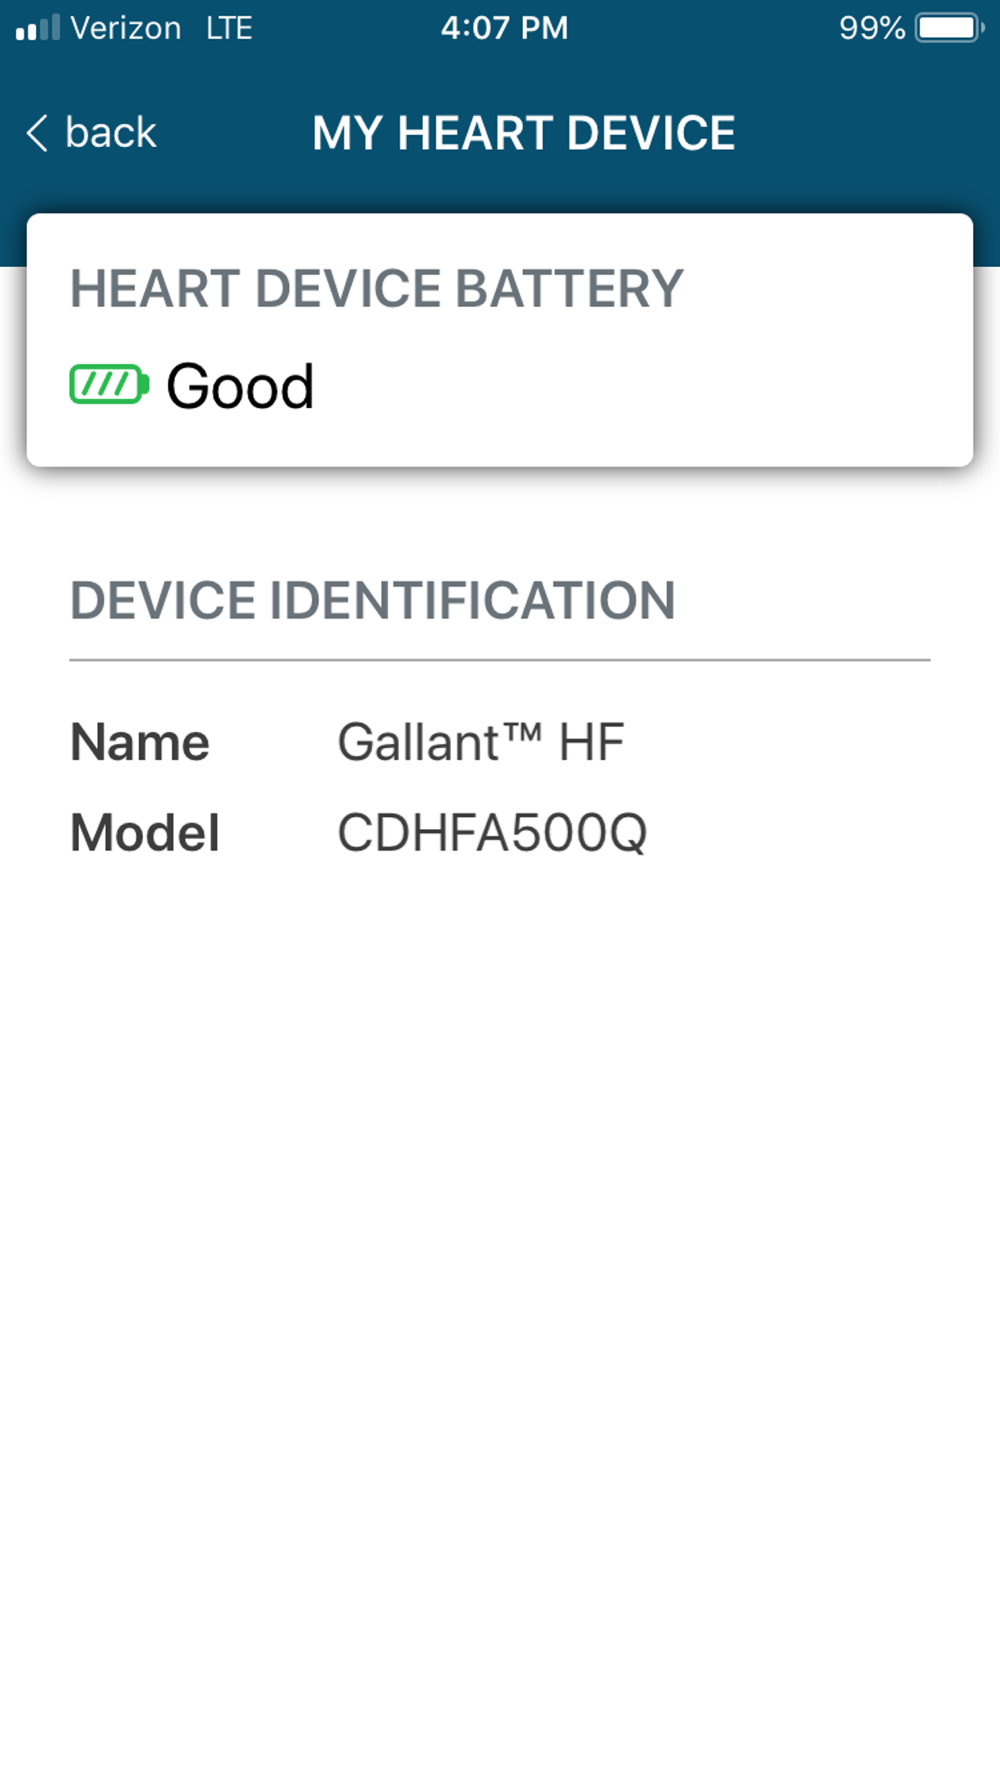Tap the cellular signal bars icon
The width and height of the screenshot is (1000, 1778).
pyautogui.click(x=37, y=27)
